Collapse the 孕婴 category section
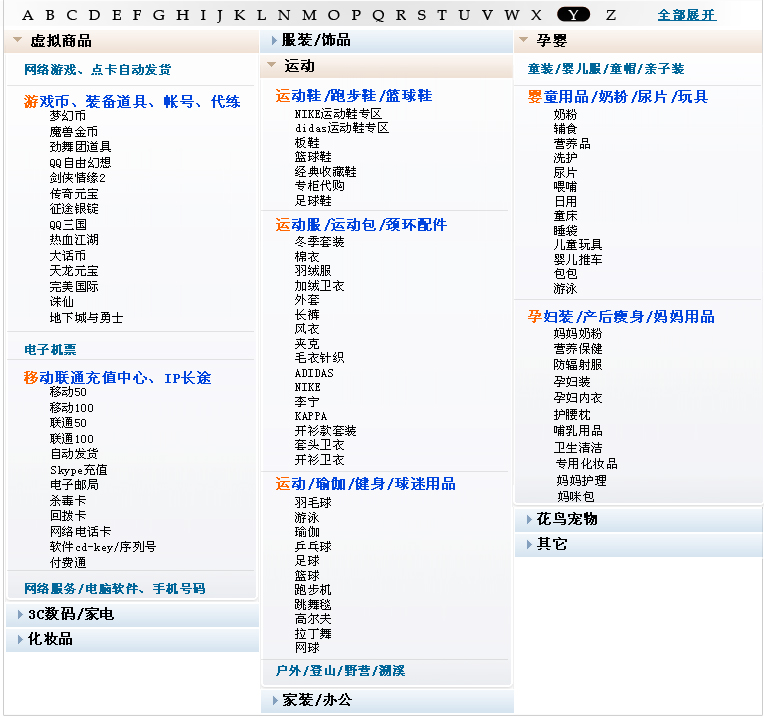The width and height of the screenshot is (764, 718). point(551,41)
